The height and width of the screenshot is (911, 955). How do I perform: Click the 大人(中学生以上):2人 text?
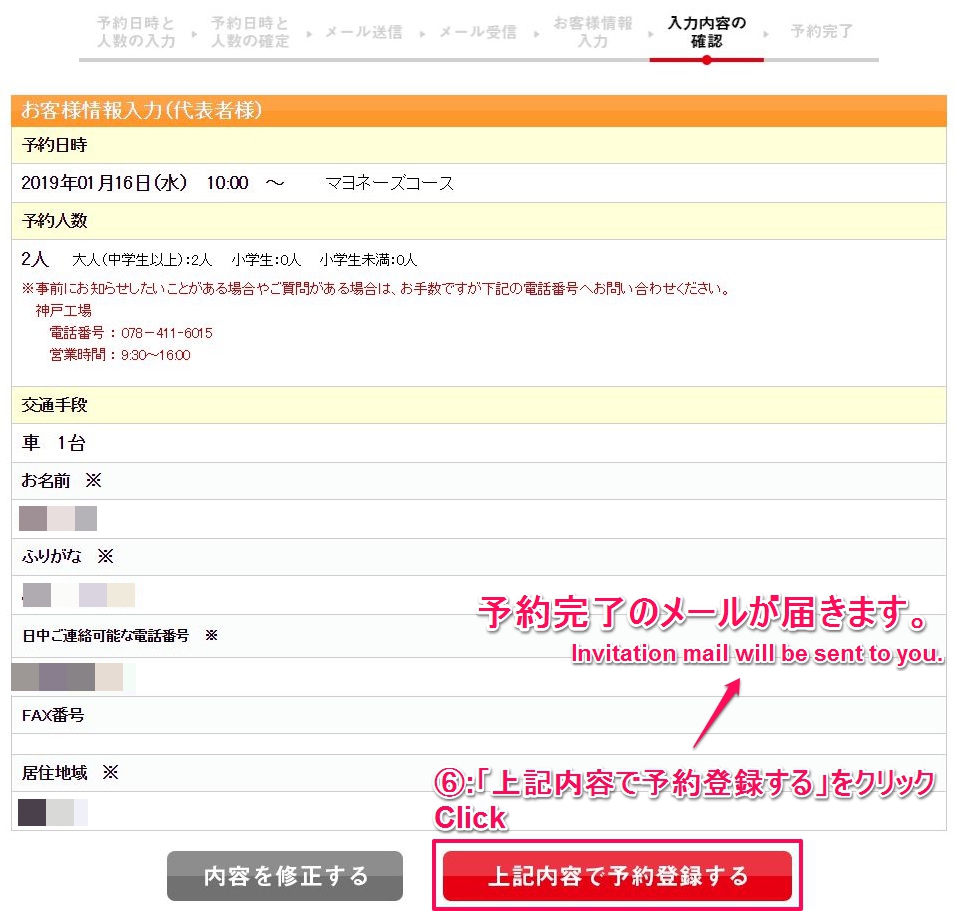tap(142, 260)
